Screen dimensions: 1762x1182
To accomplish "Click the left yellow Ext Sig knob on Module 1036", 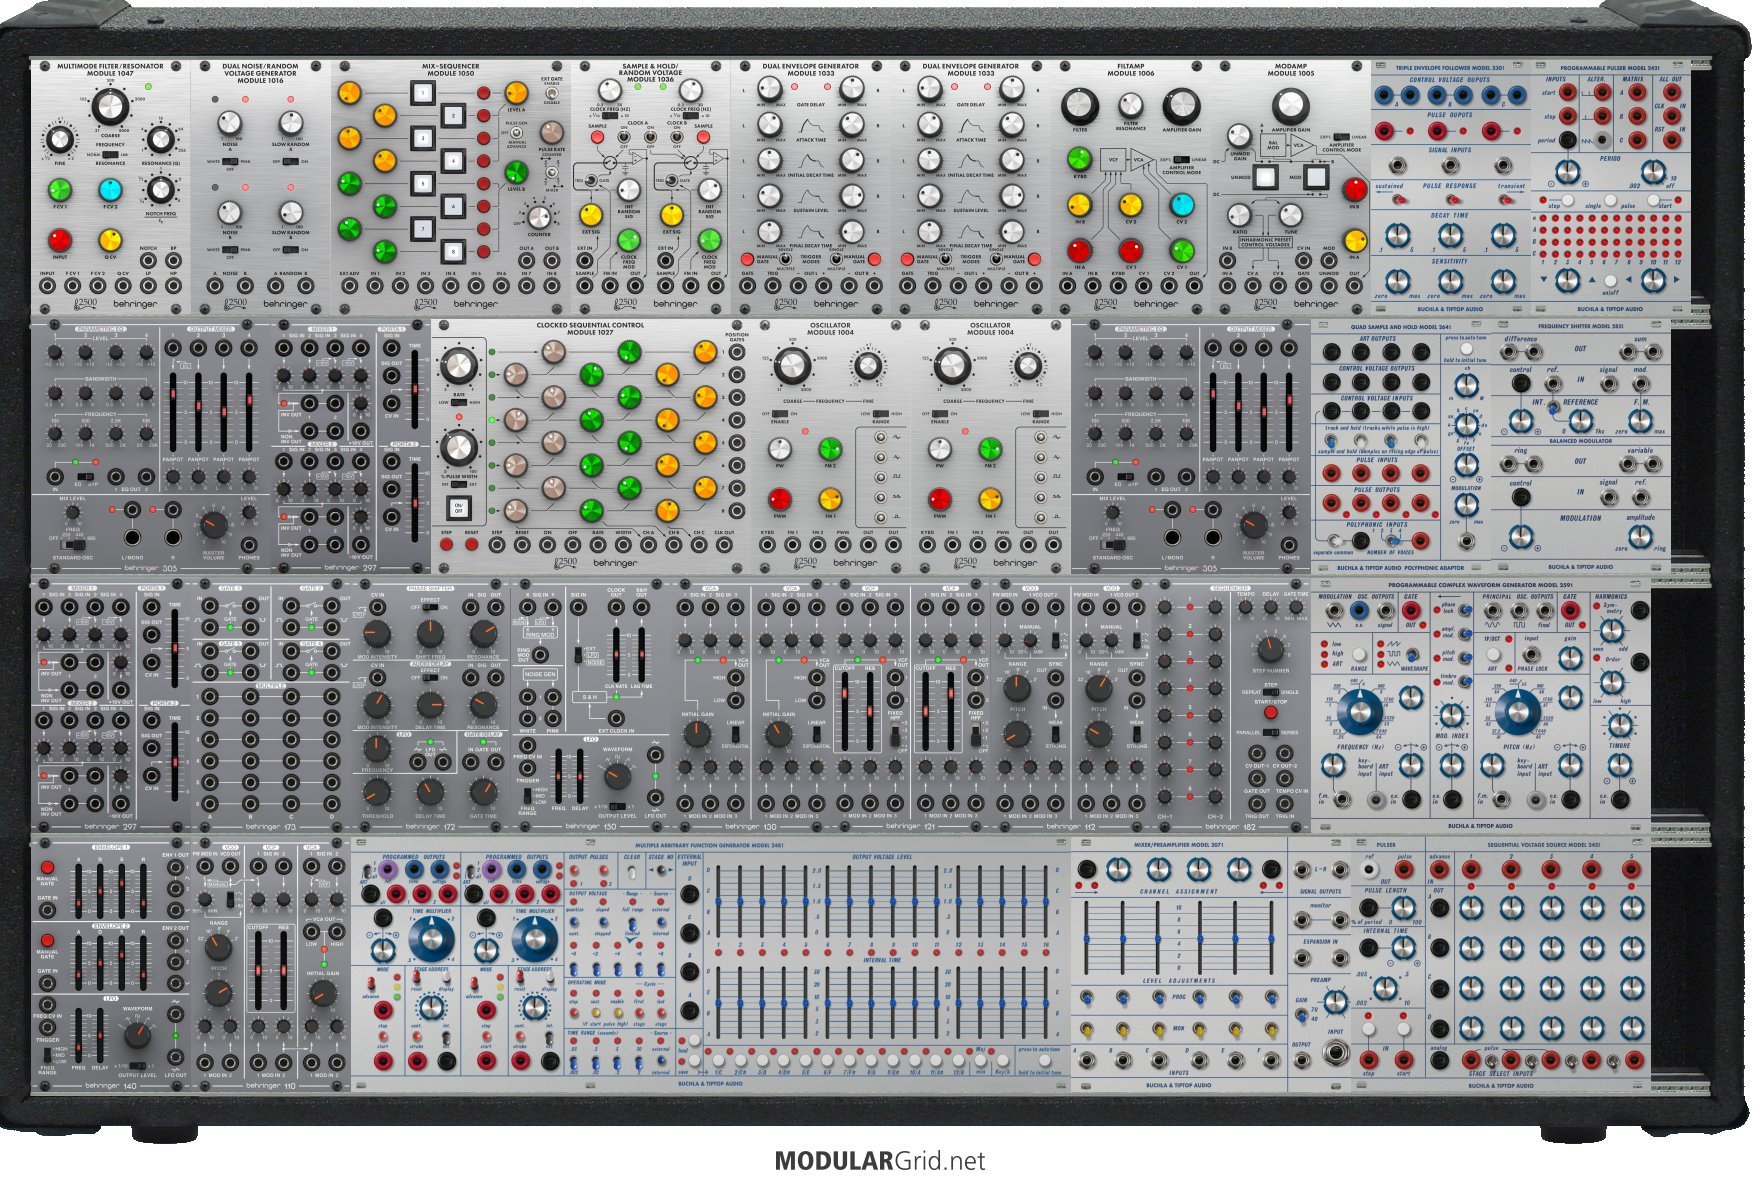I will pos(591,214).
